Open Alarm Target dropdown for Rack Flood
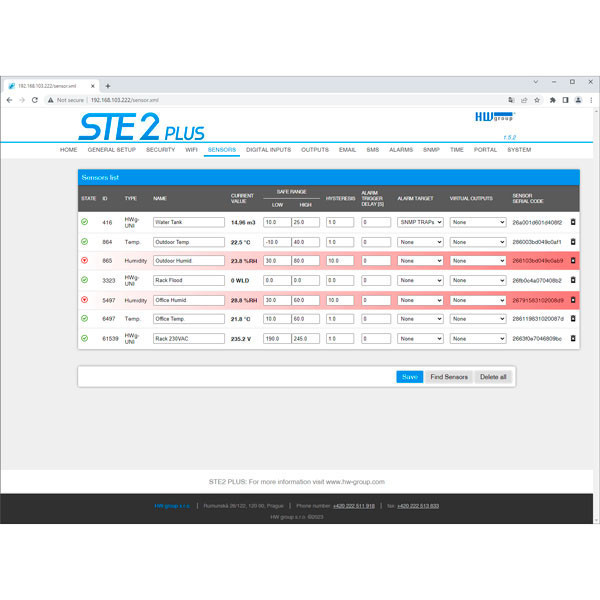 click(420, 281)
